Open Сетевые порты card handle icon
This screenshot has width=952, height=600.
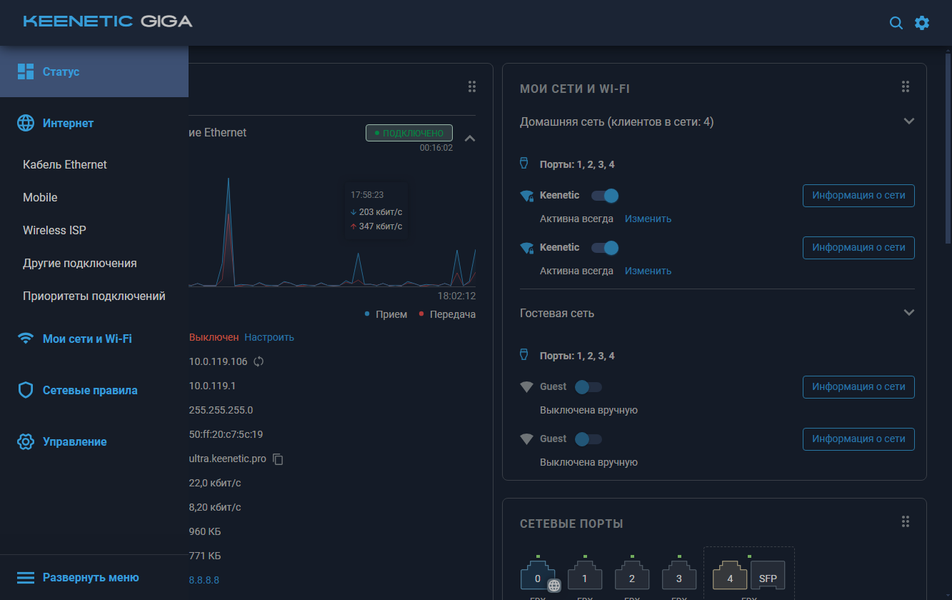pos(905,522)
